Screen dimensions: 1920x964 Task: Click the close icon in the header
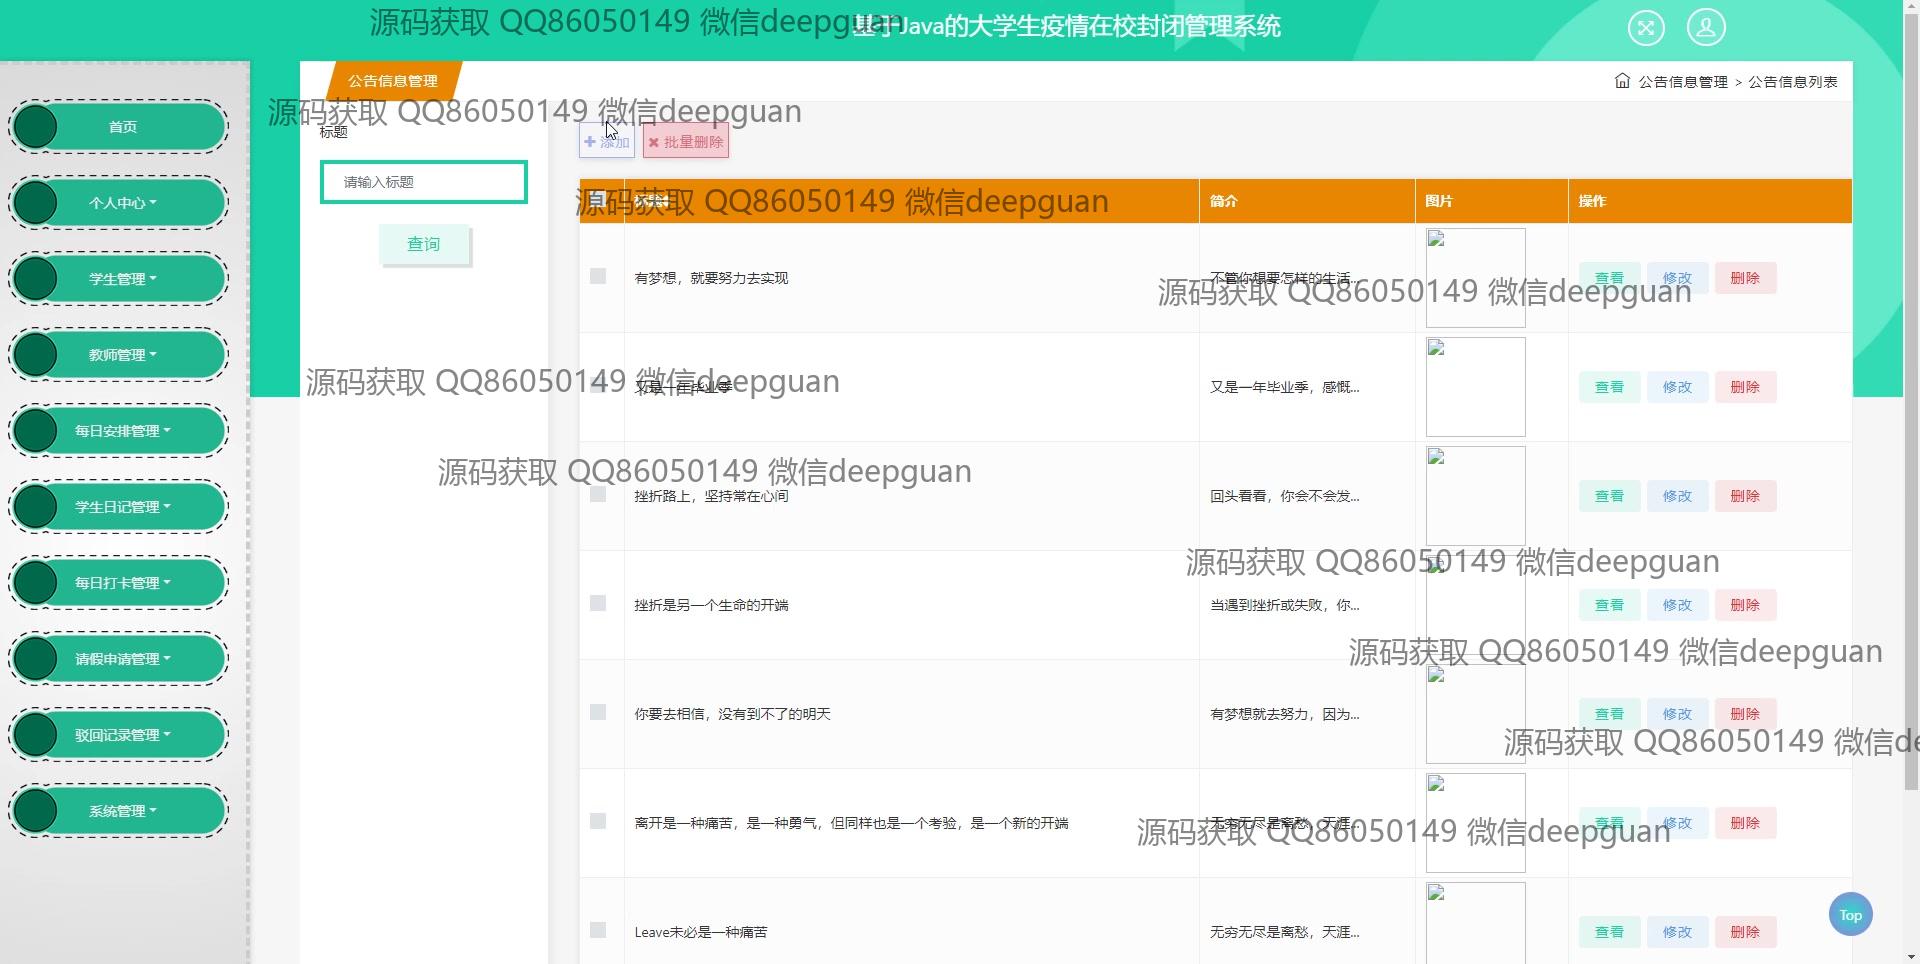(x=1646, y=27)
